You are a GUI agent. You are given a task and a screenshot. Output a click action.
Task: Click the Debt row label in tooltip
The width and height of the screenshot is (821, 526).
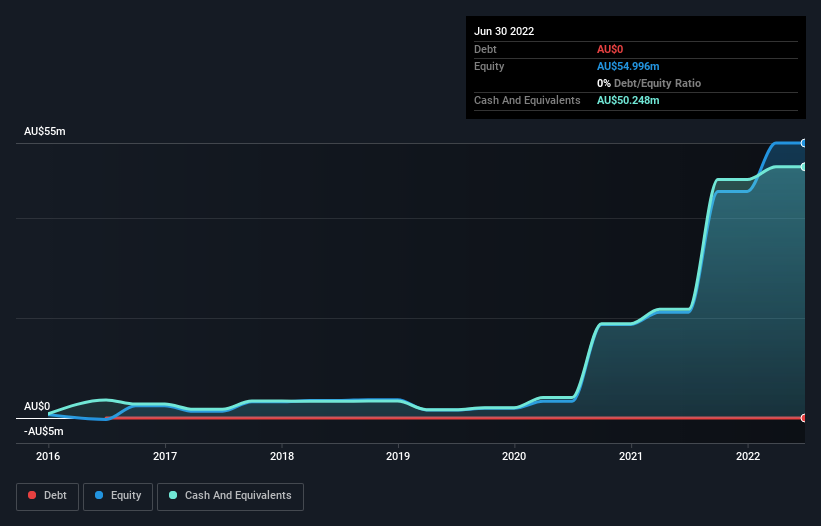tap(485, 49)
